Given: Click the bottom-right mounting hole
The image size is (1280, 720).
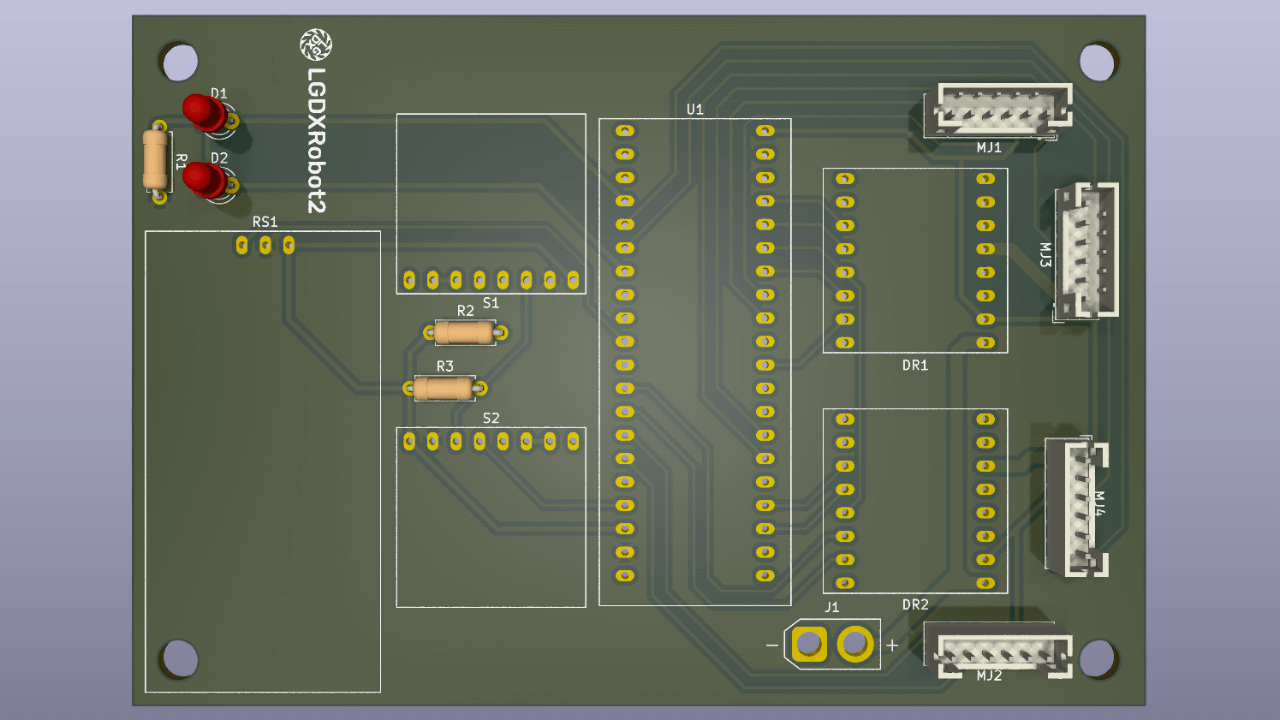Looking at the screenshot, I should (1097, 660).
